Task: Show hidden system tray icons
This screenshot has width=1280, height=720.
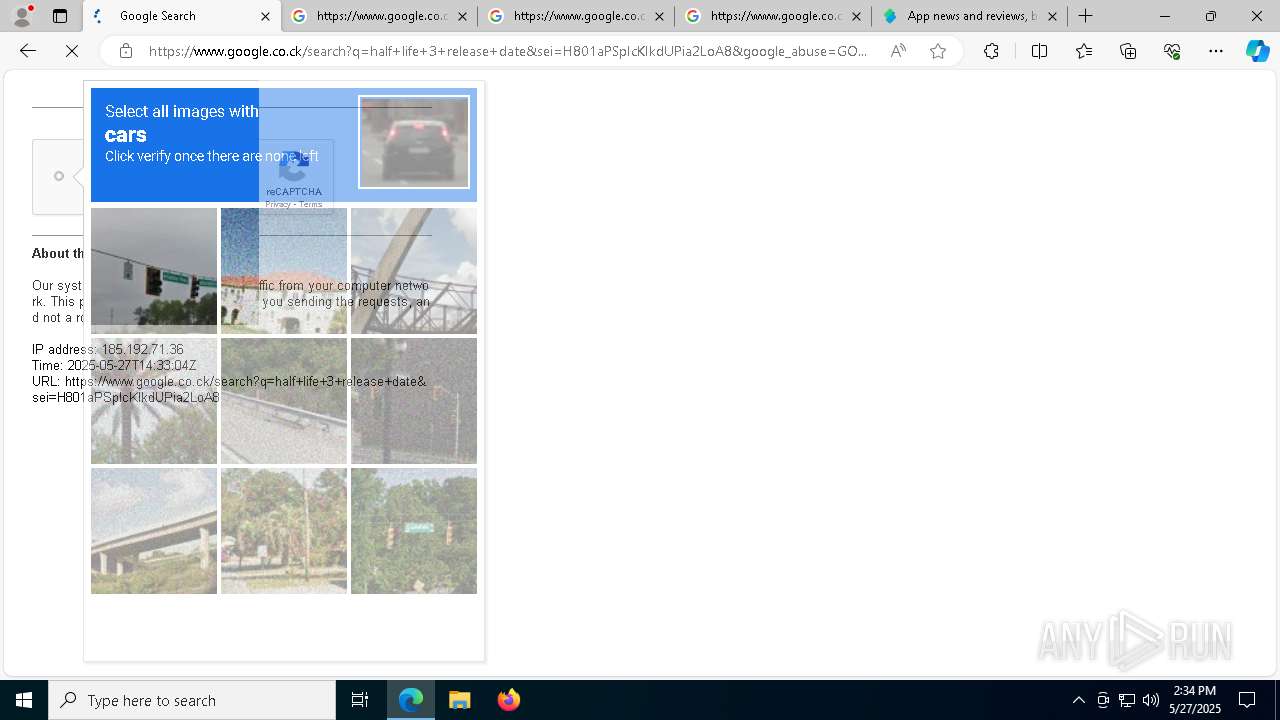Action: pyautogui.click(x=1079, y=700)
